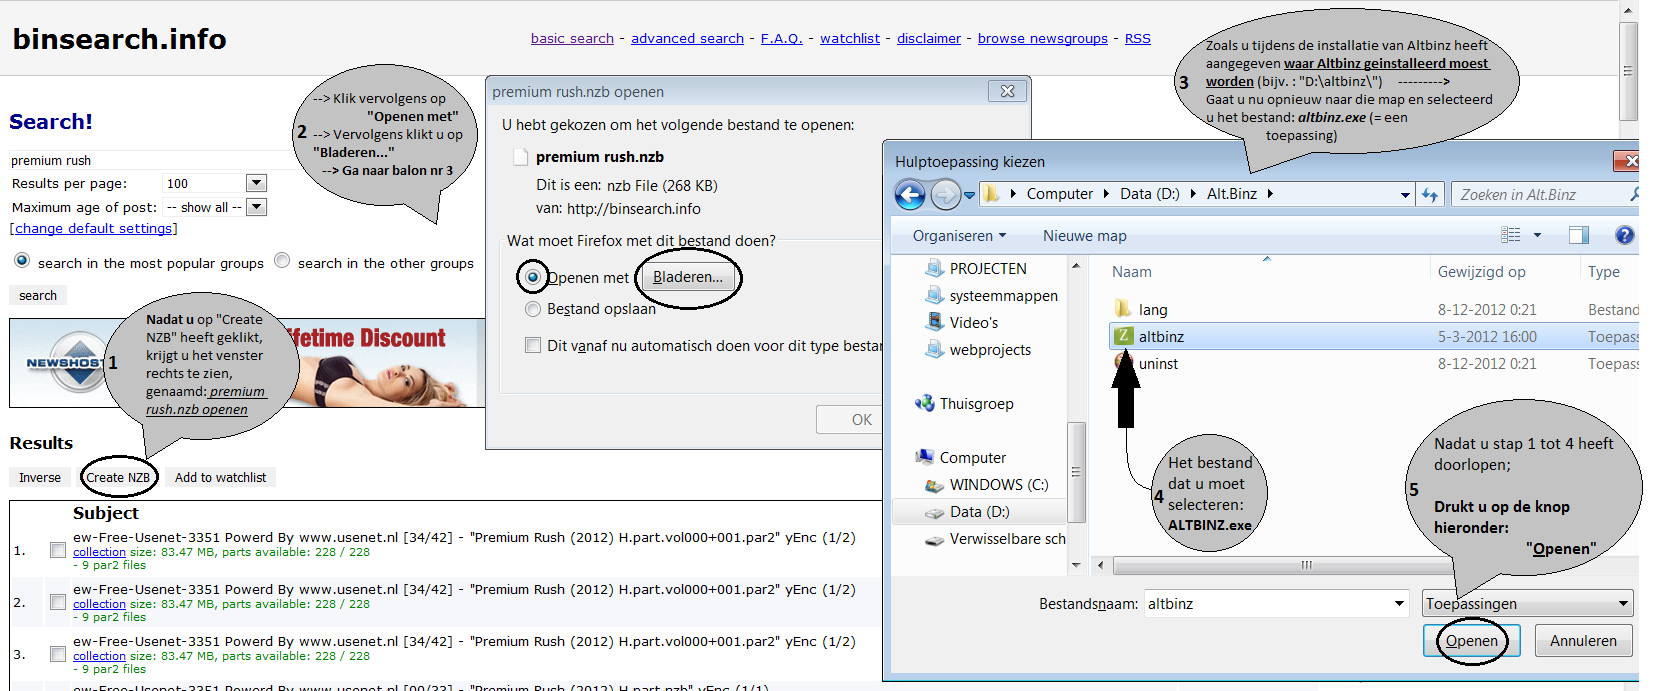Tick 'Dit vanaf nu automatisch doen' checkbox
1674x691 pixels.
(x=533, y=345)
